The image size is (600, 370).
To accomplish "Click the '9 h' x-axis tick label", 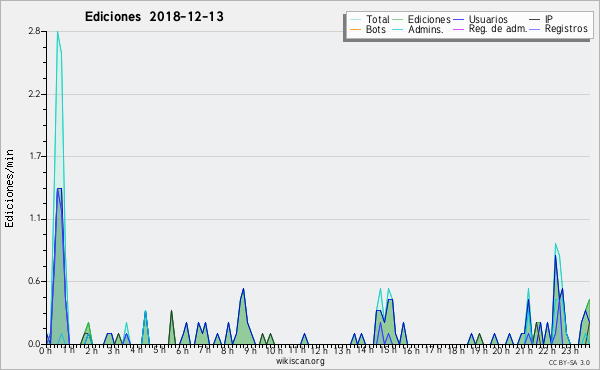I will click(x=250, y=350).
